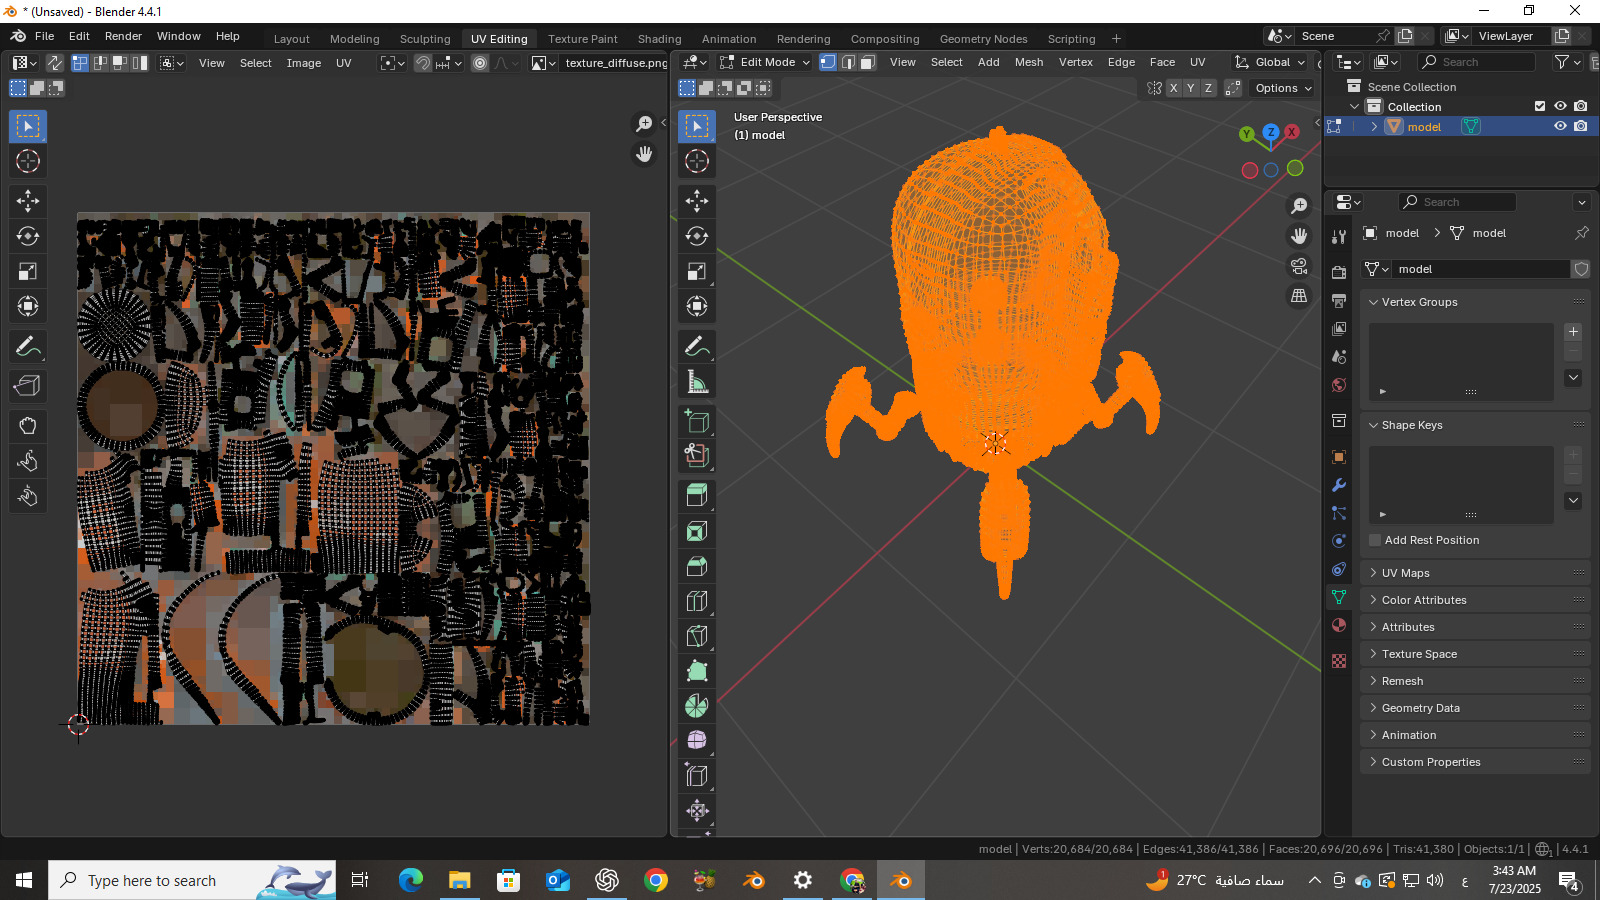Expand the Color Attributes panel
1600x900 pixels.
(1475, 600)
